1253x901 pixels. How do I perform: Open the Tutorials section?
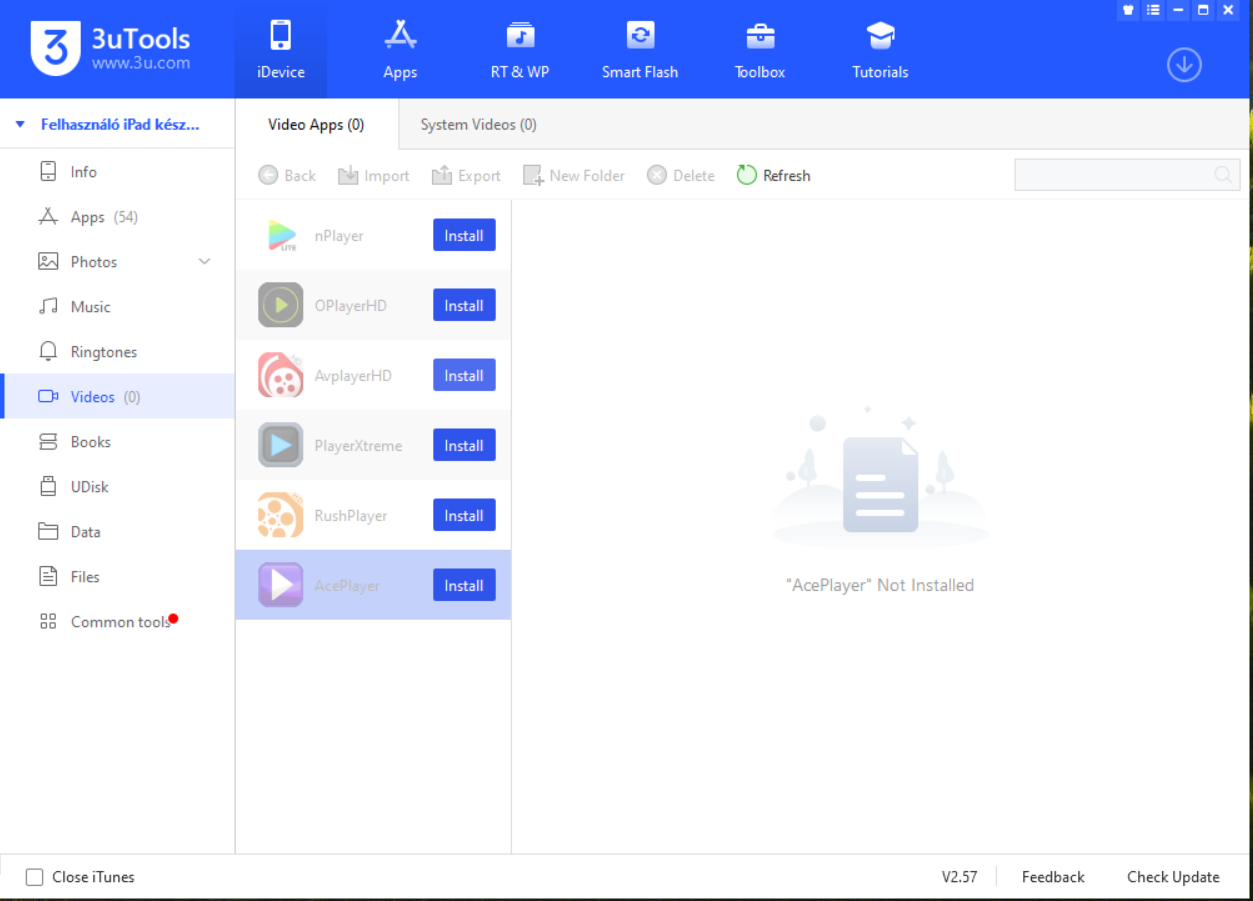(880, 49)
